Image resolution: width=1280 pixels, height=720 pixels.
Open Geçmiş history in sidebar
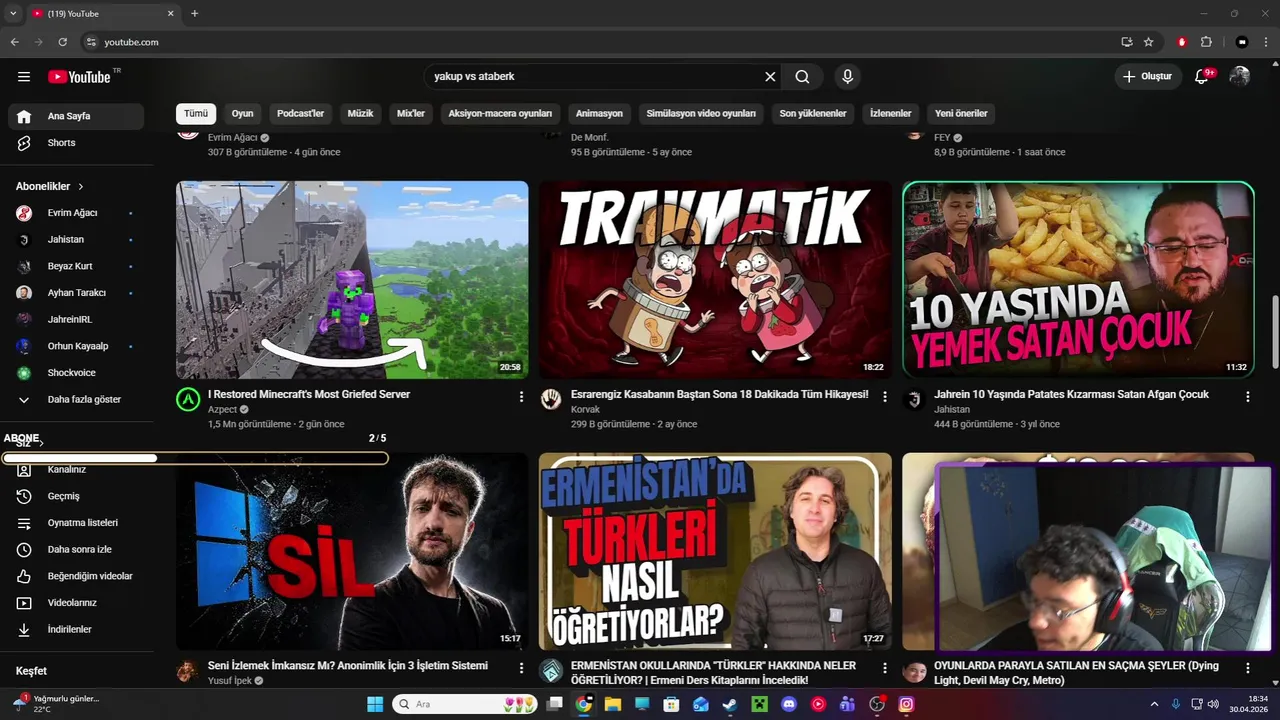(x=76, y=496)
